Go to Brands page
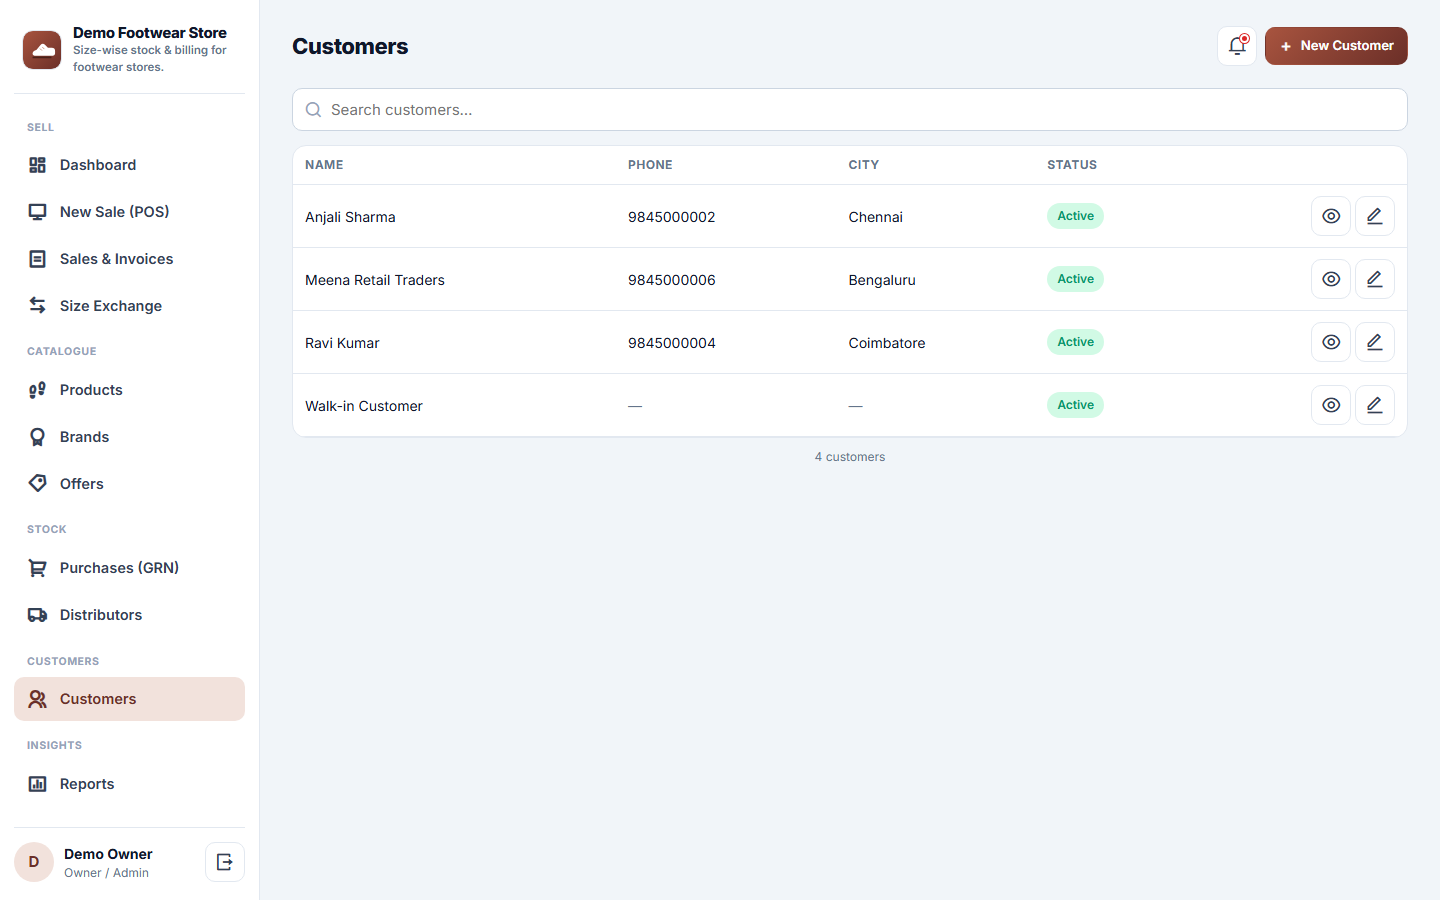The width and height of the screenshot is (1440, 900). click(x=129, y=437)
